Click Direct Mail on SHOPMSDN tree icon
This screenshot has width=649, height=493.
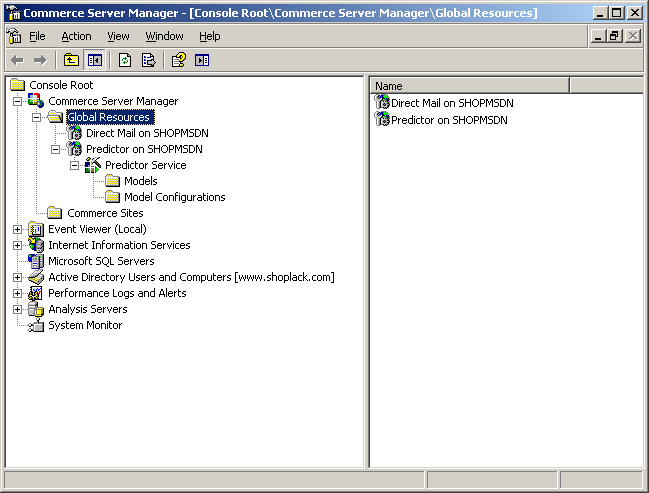click(x=75, y=133)
